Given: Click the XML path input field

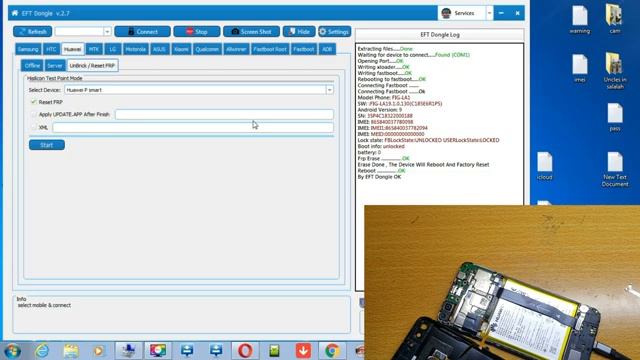Looking at the screenshot, I should coord(193,127).
